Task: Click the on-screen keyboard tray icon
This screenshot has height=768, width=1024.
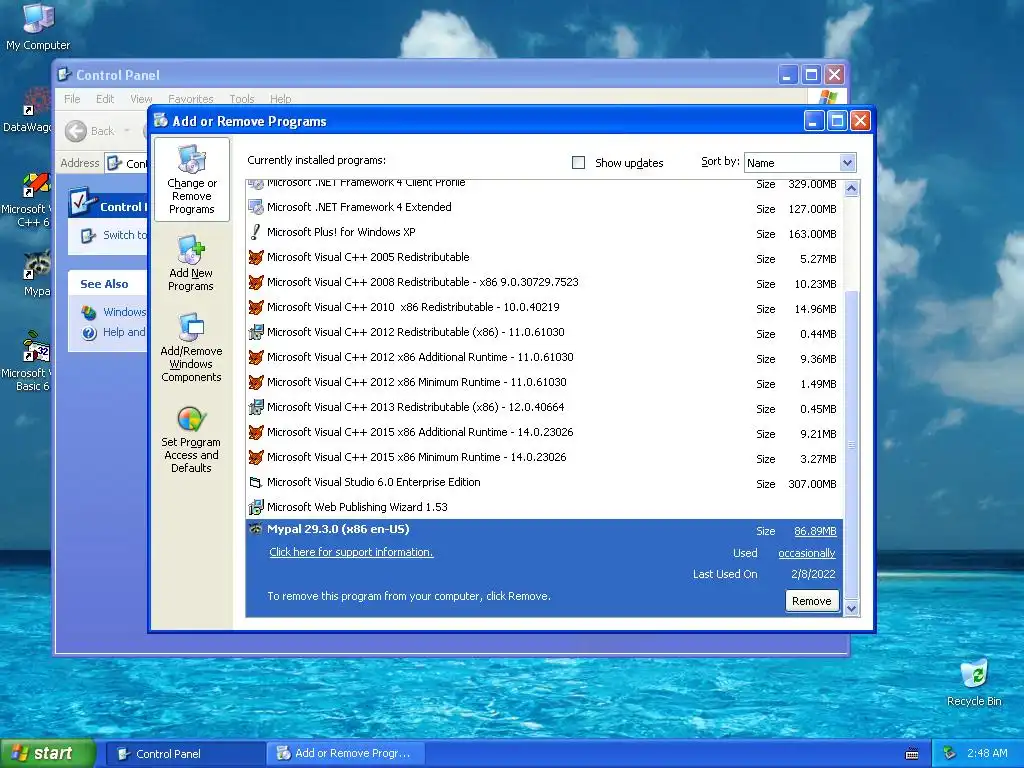Action: (912, 754)
